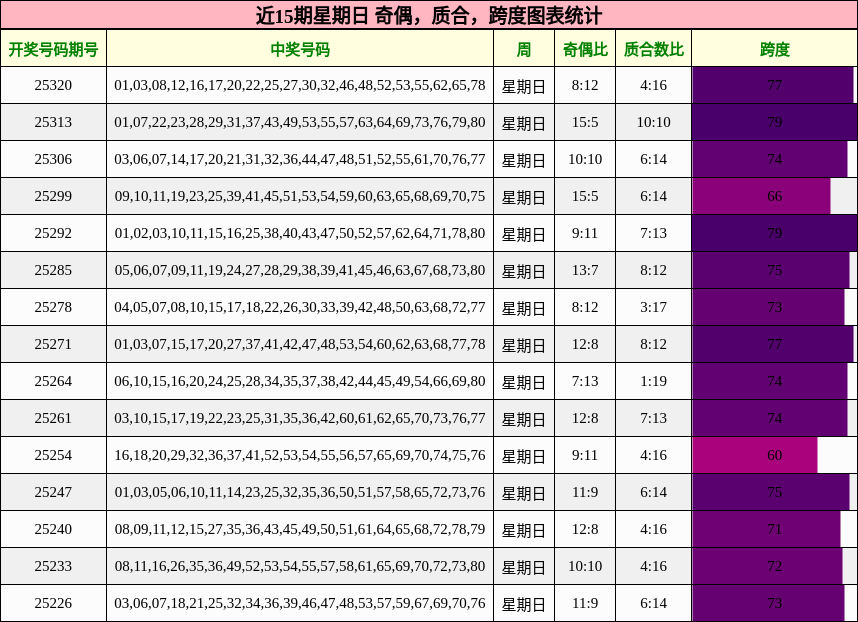Click the winning numbers of period 25313
Viewport: 858px width, 622px height.
300,122
